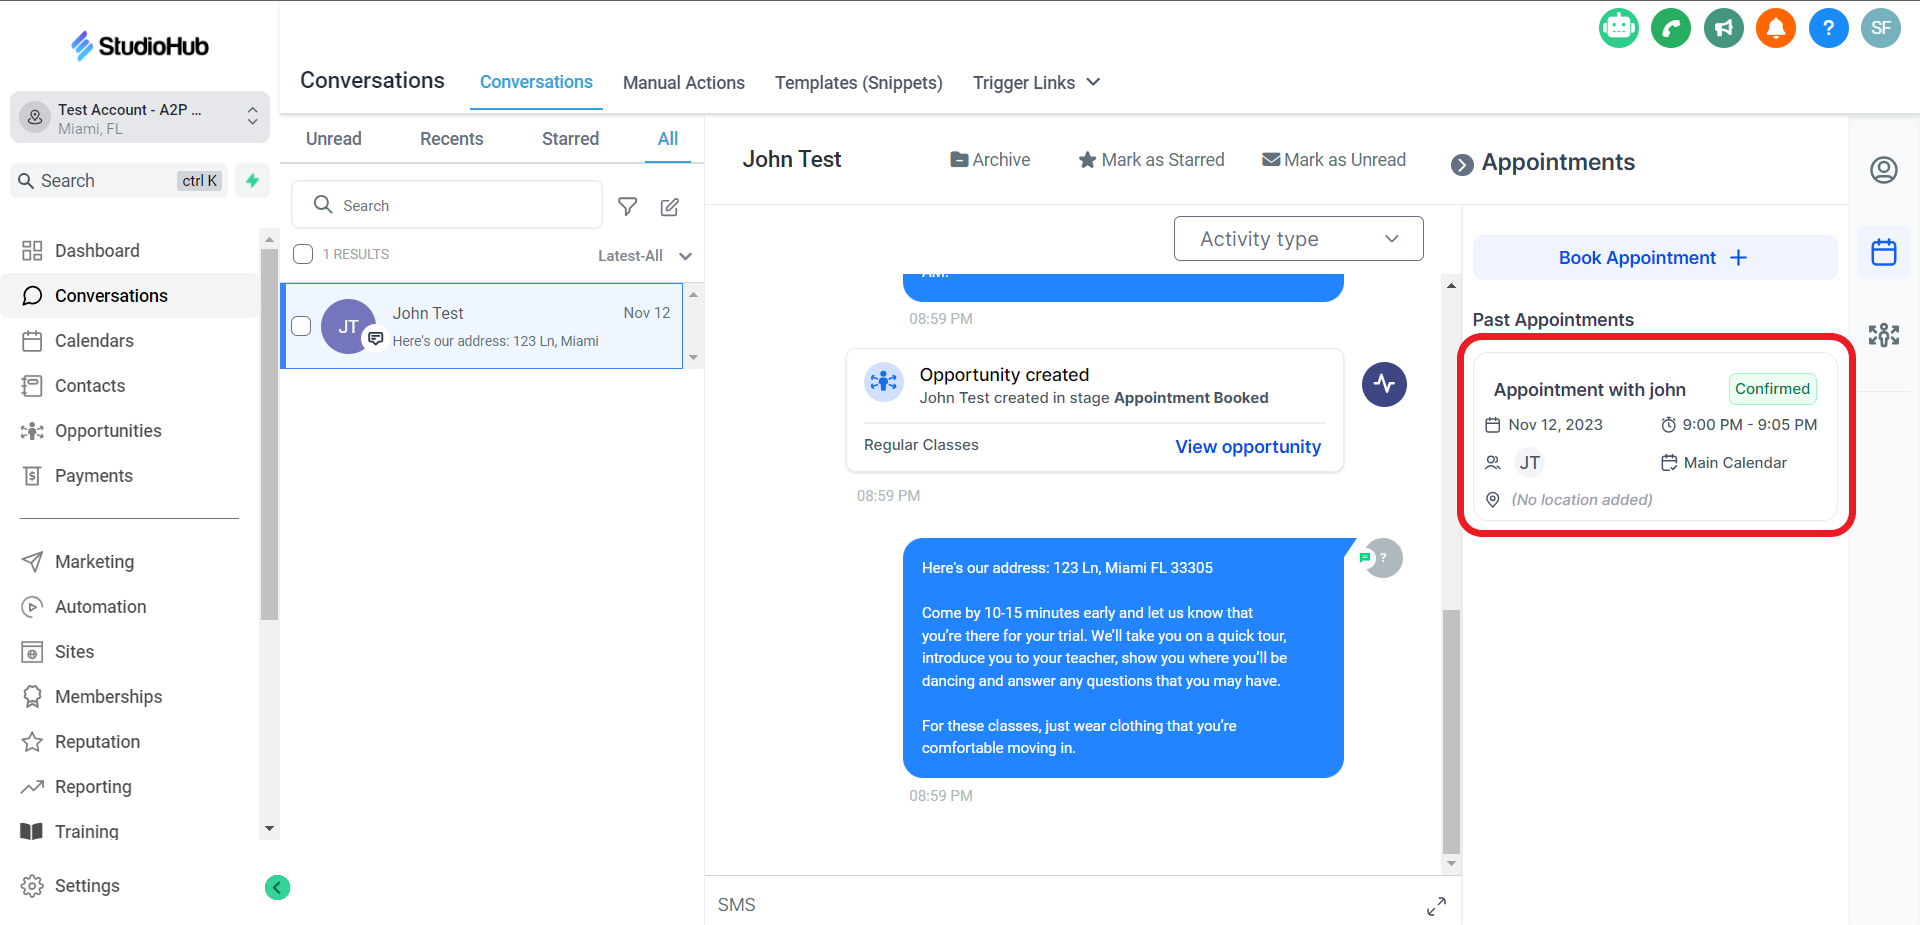
Task: Expand the Trigger Links menu
Action: (1036, 83)
